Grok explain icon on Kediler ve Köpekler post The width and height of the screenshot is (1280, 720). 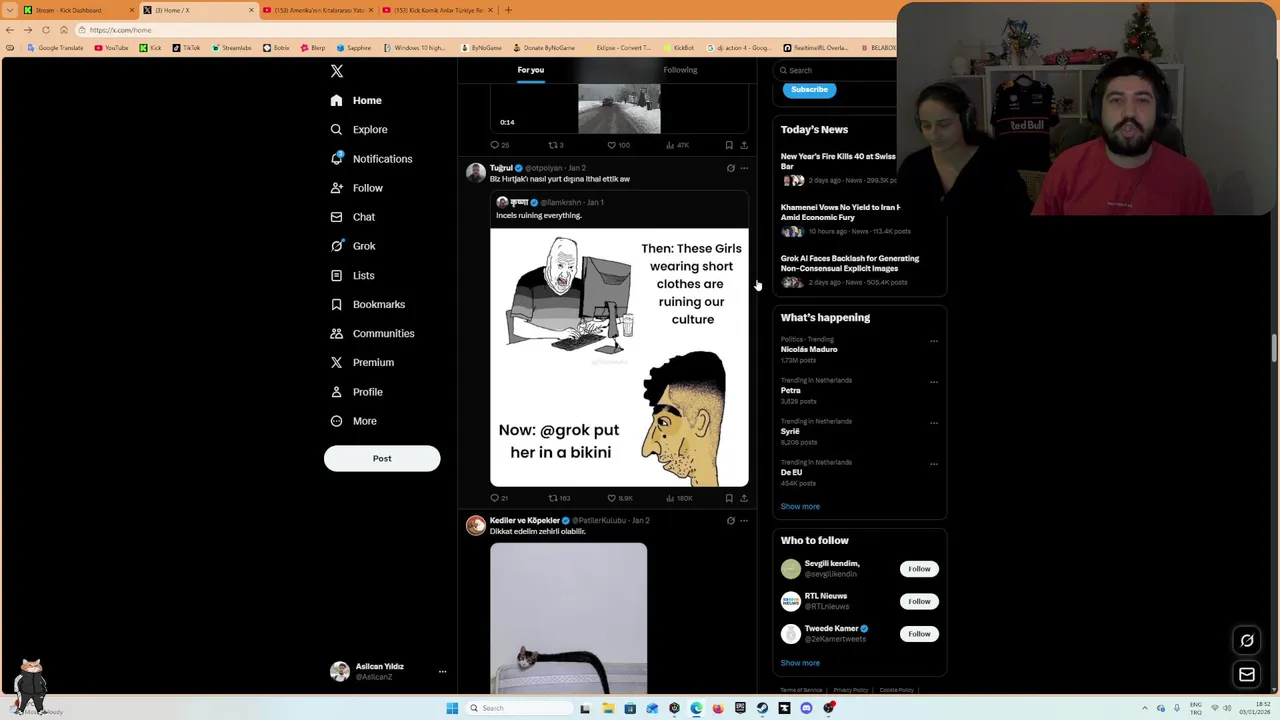click(x=730, y=521)
